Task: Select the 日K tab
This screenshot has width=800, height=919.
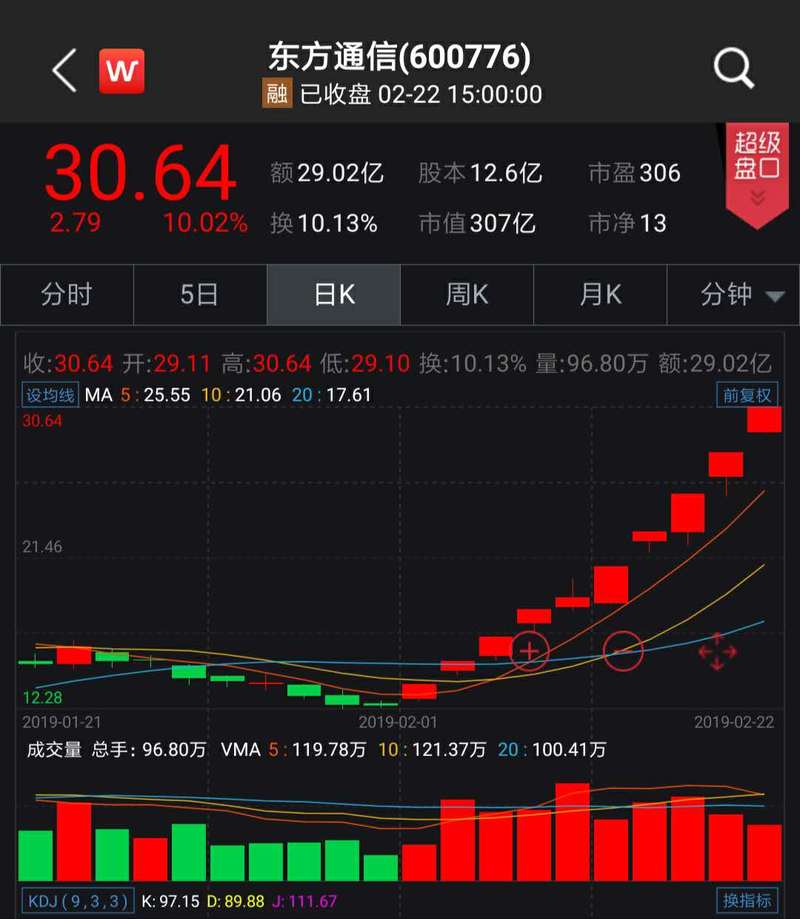Action: pyautogui.click(x=334, y=294)
